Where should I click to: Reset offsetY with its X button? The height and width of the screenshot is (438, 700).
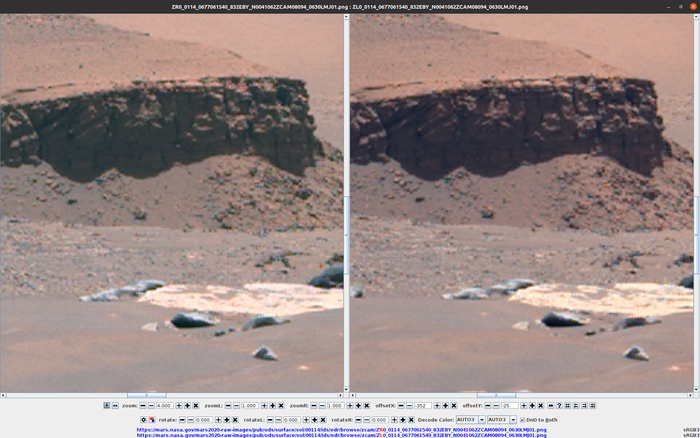[541, 406]
